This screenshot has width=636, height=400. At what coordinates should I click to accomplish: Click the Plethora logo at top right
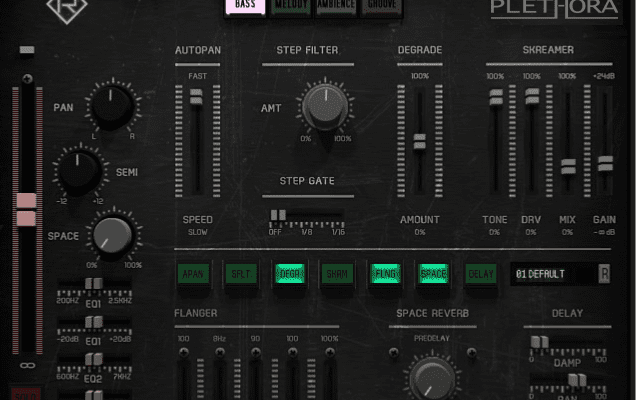pyautogui.click(x=553, y=12)
